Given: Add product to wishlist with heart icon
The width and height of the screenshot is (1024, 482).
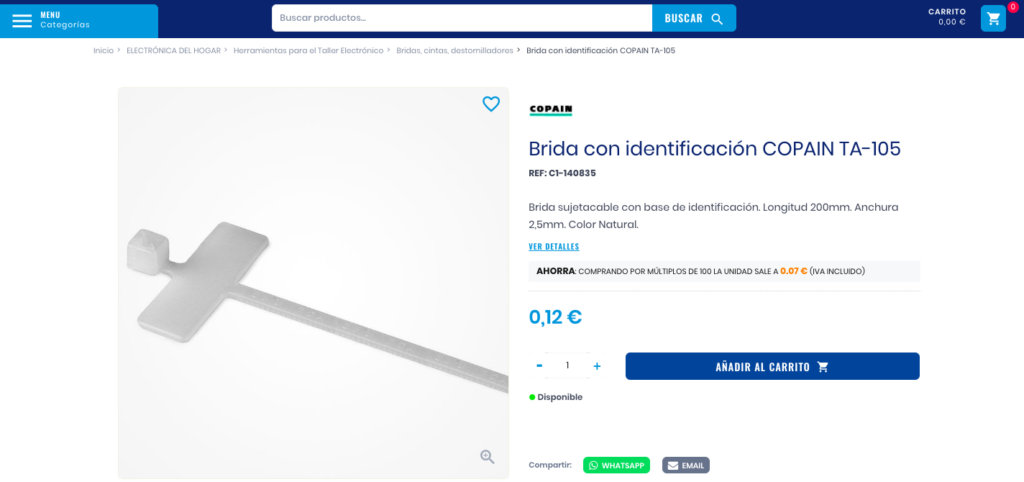Looking at the screenshot, I should (491, 104).
